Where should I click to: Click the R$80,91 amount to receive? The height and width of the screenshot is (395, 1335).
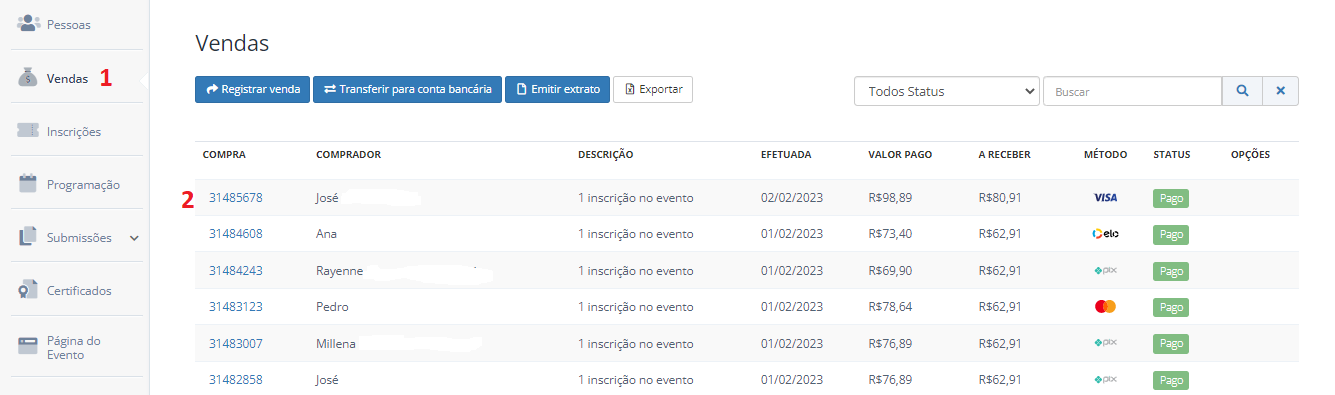[1000, 198]
